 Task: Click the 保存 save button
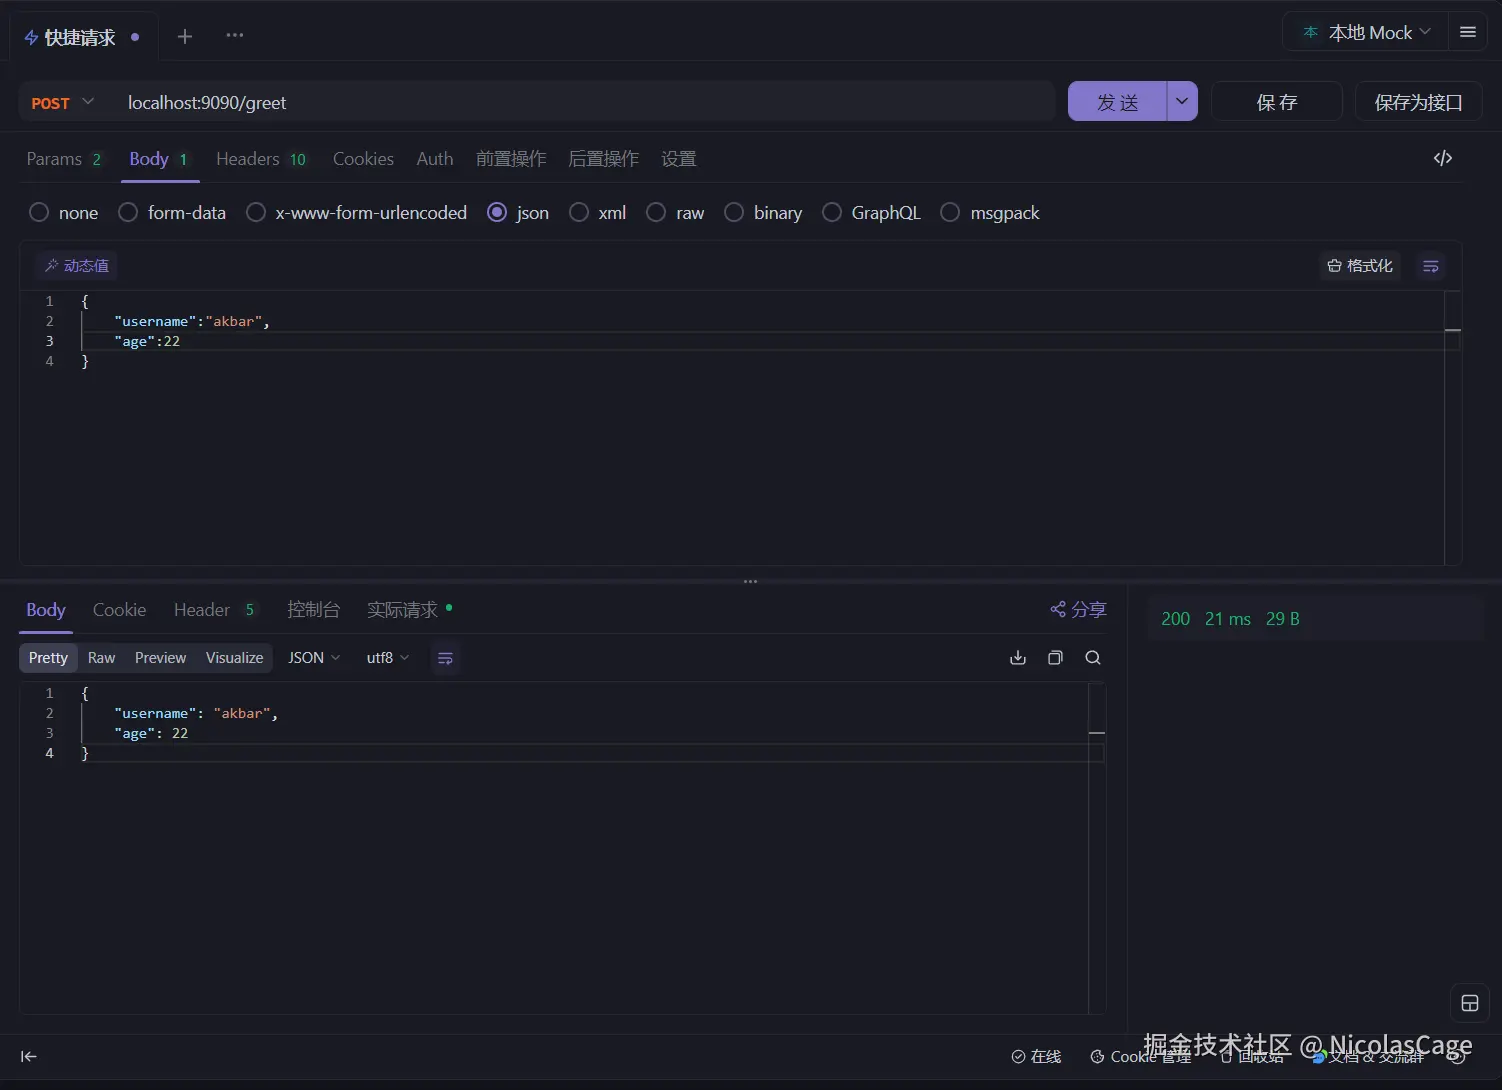pos(1277,102)
